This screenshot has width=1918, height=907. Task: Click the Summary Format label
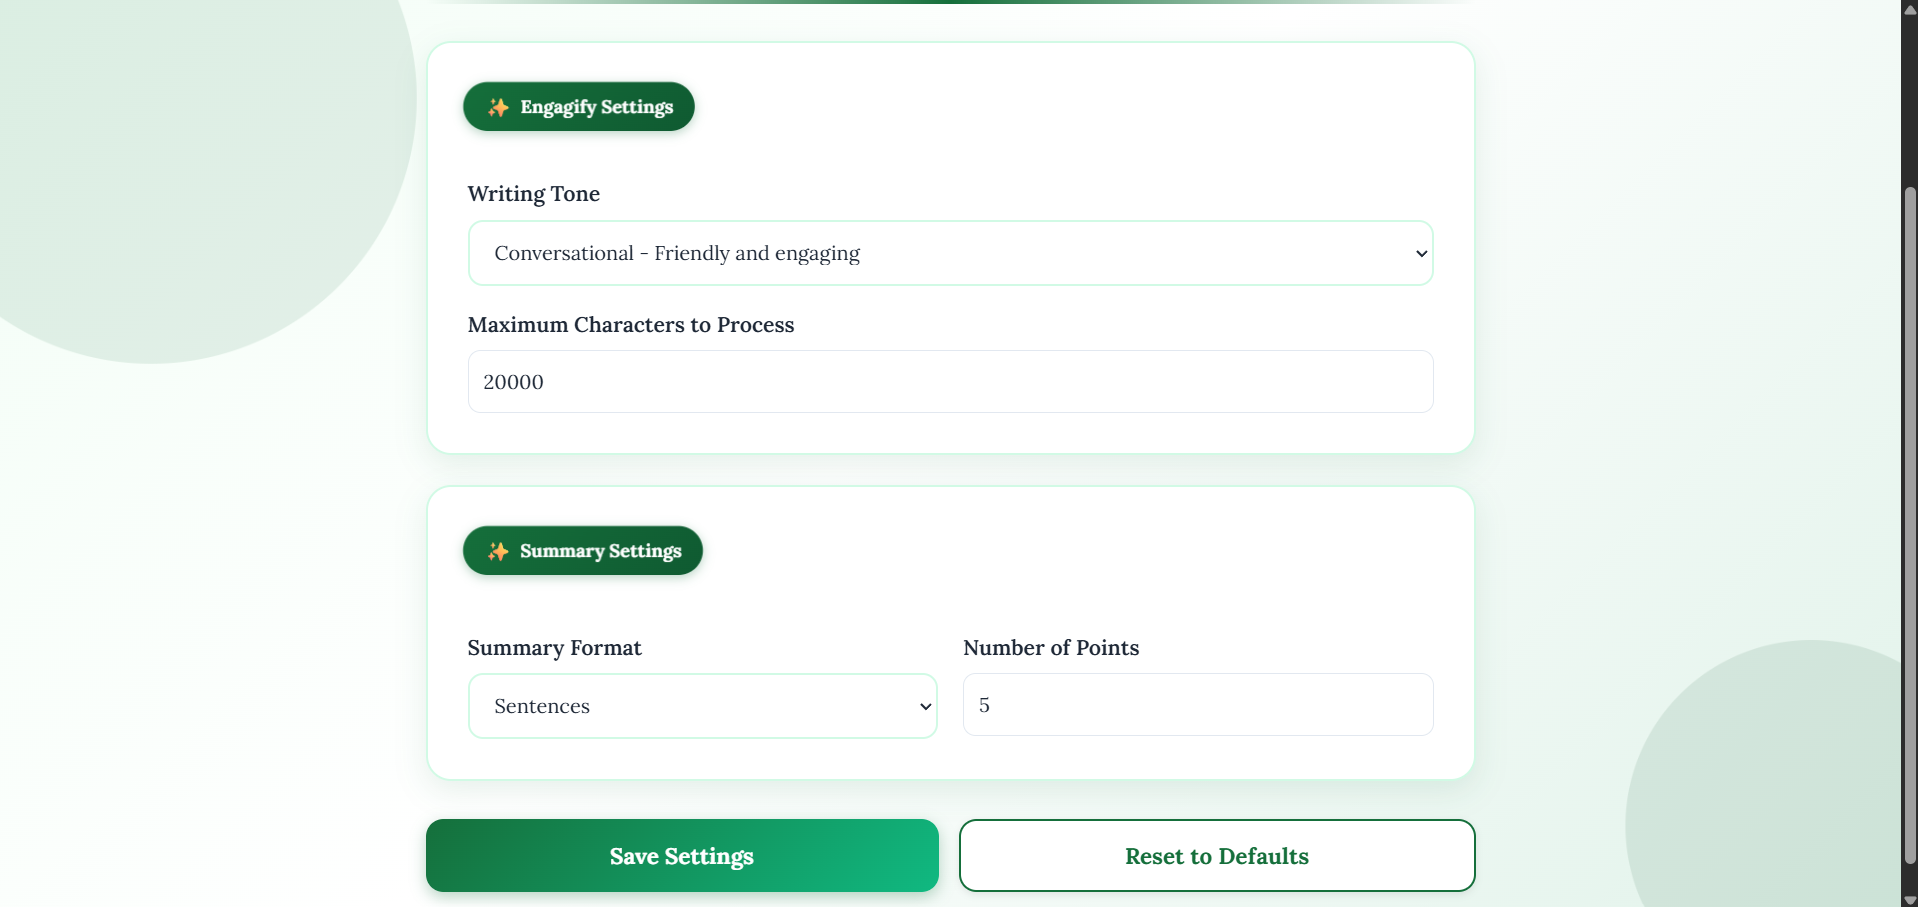coord(555,648)
